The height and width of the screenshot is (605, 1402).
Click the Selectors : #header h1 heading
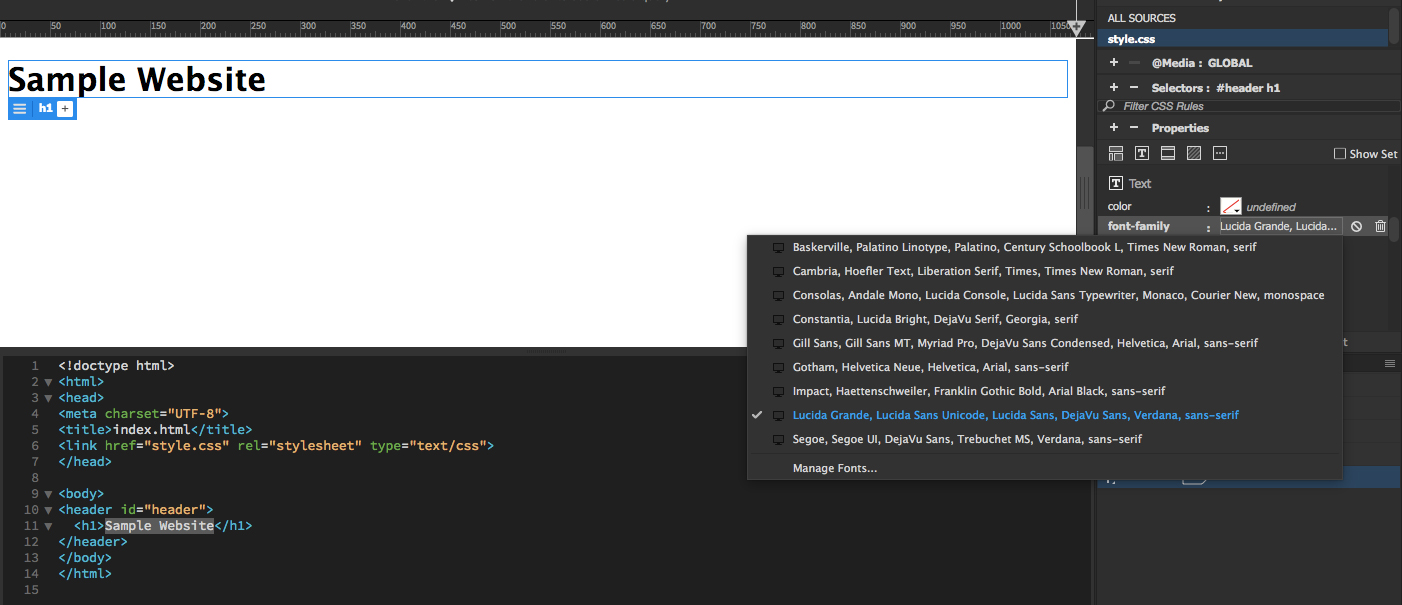point(1215,88)
